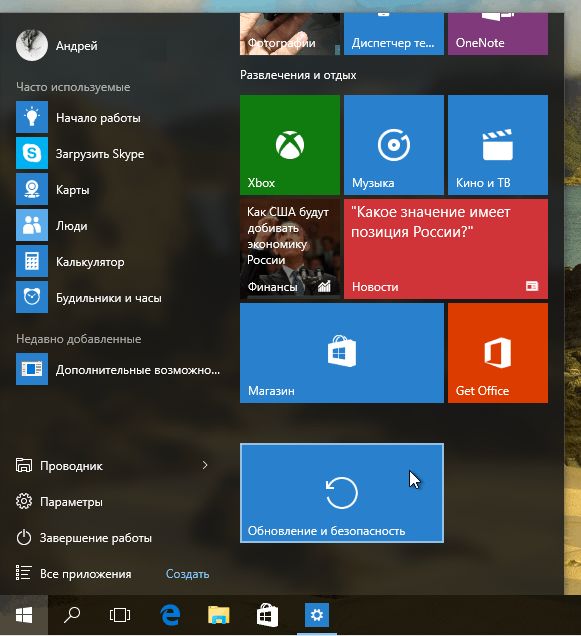This screenshot has width=581, height=636.
Task: Select the Будильники и часы entry
Action: (109, 298)
